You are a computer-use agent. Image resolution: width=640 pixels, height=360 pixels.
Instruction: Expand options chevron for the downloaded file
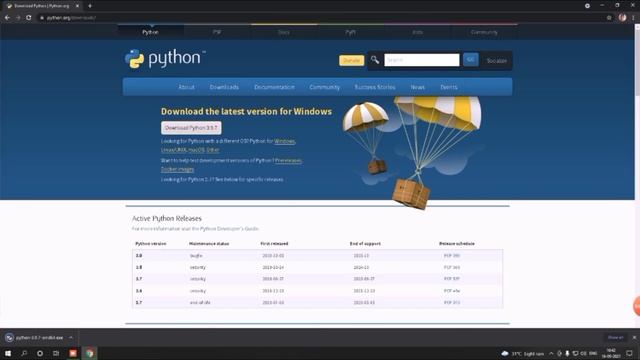pos(71,338)
